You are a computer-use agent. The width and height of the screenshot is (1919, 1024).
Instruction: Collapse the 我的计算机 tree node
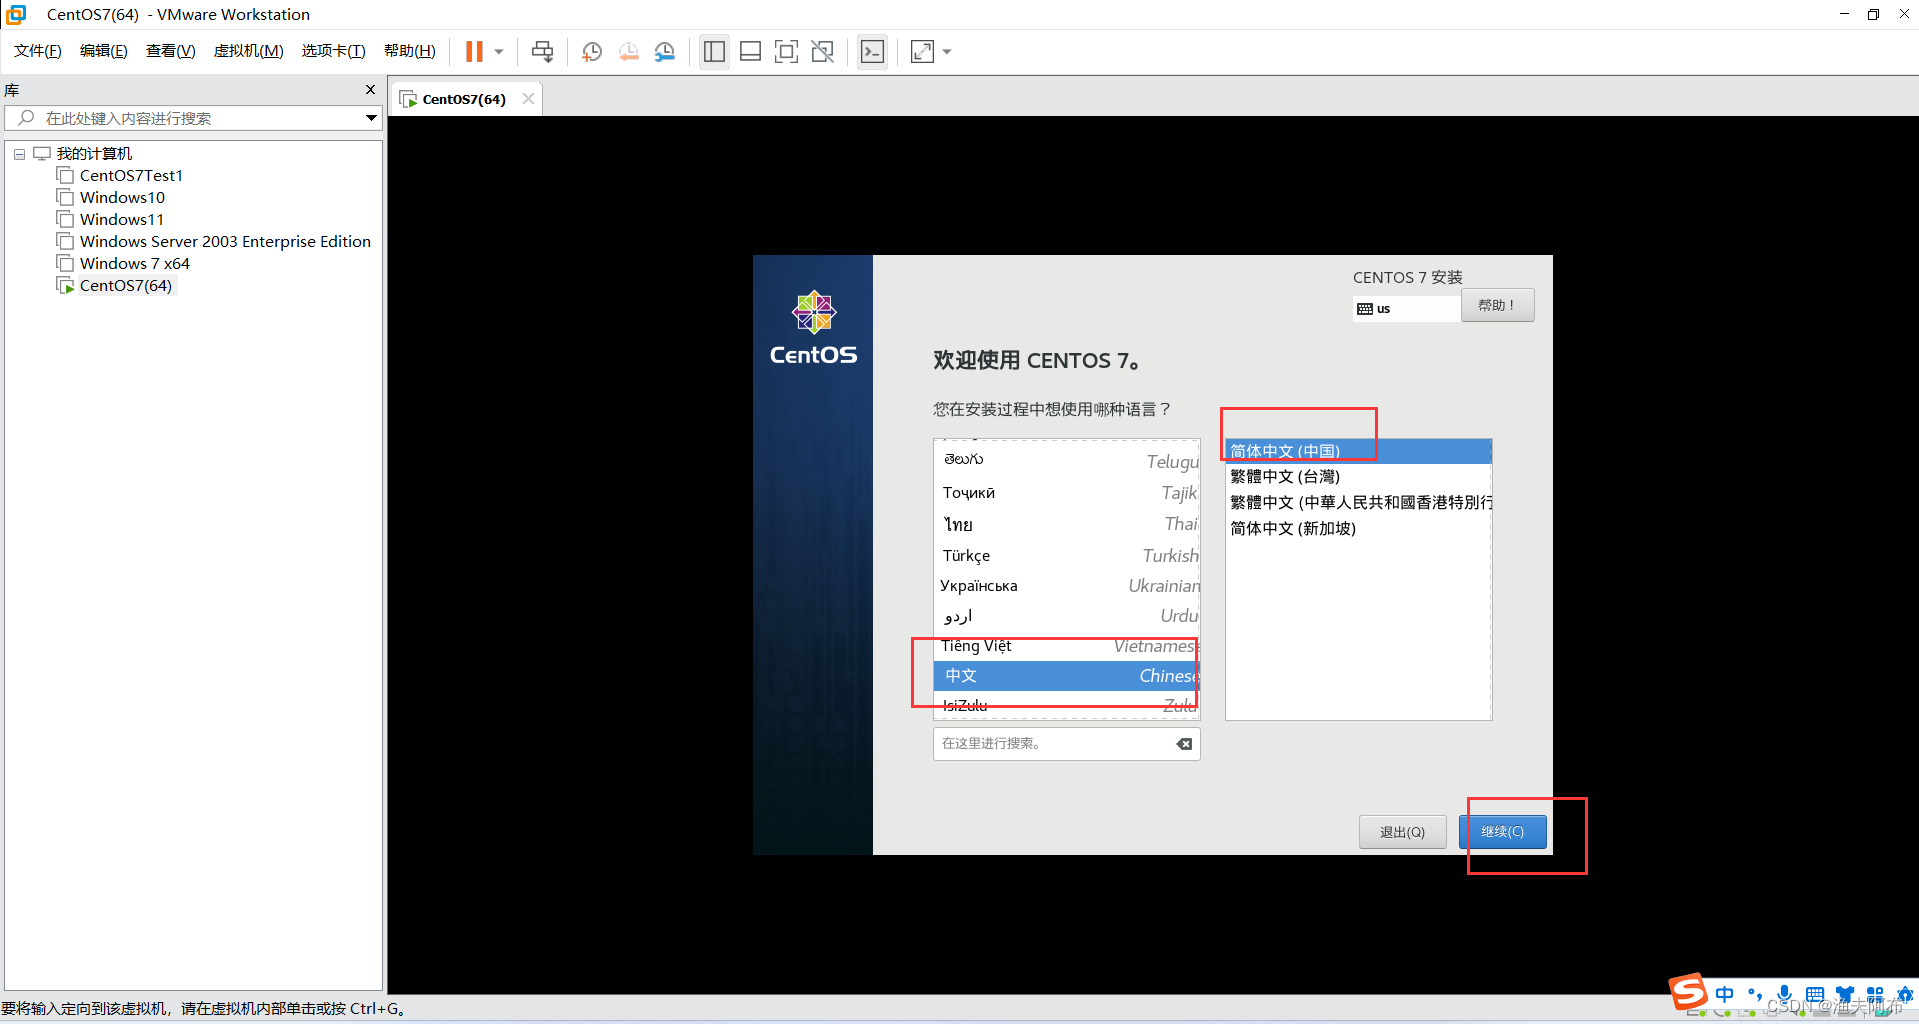tap(19, 154)
